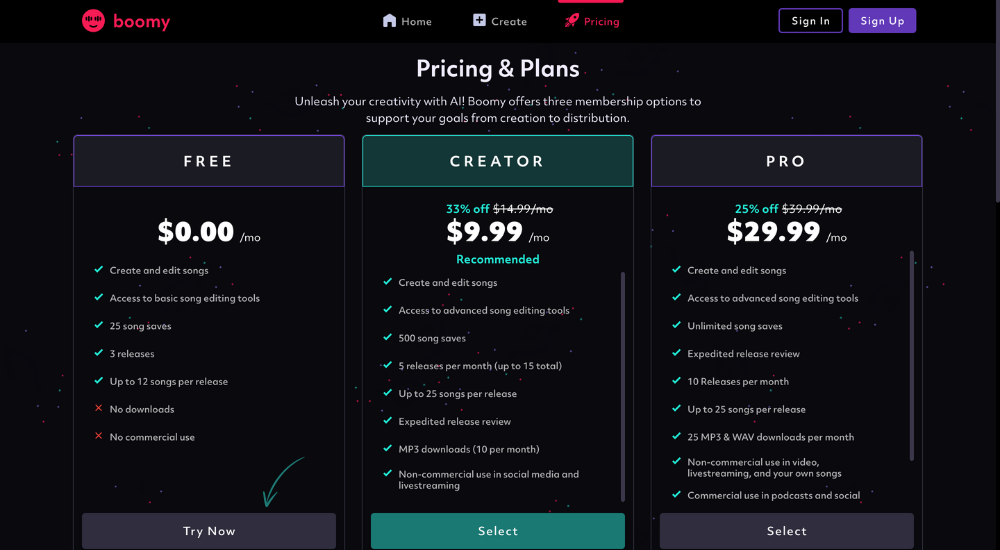The height and width of the screenshot is (550, 1000).
Task: Click the red X beside No downloads
Action: (98, 408)
